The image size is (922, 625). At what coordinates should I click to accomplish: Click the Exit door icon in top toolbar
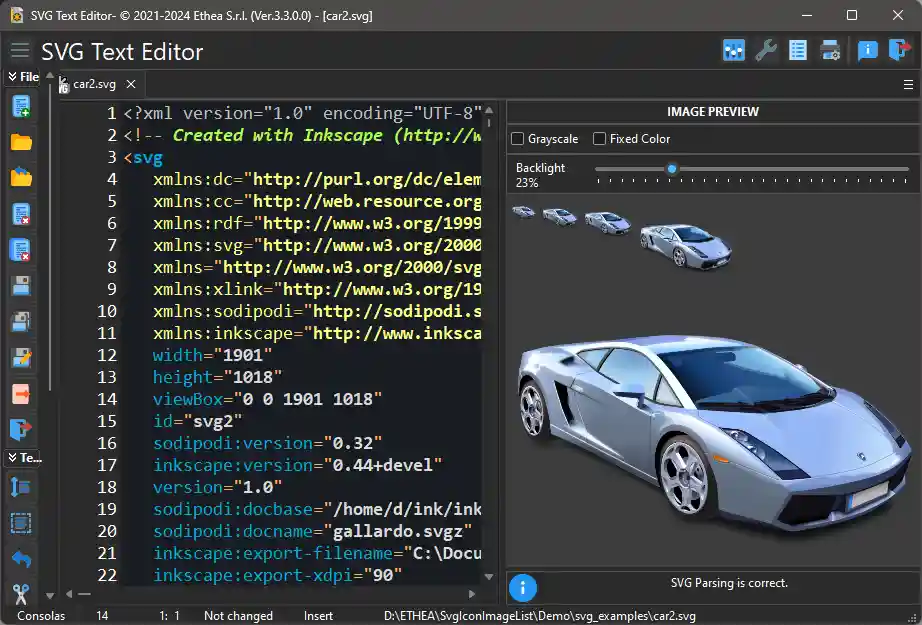[899, 51]
